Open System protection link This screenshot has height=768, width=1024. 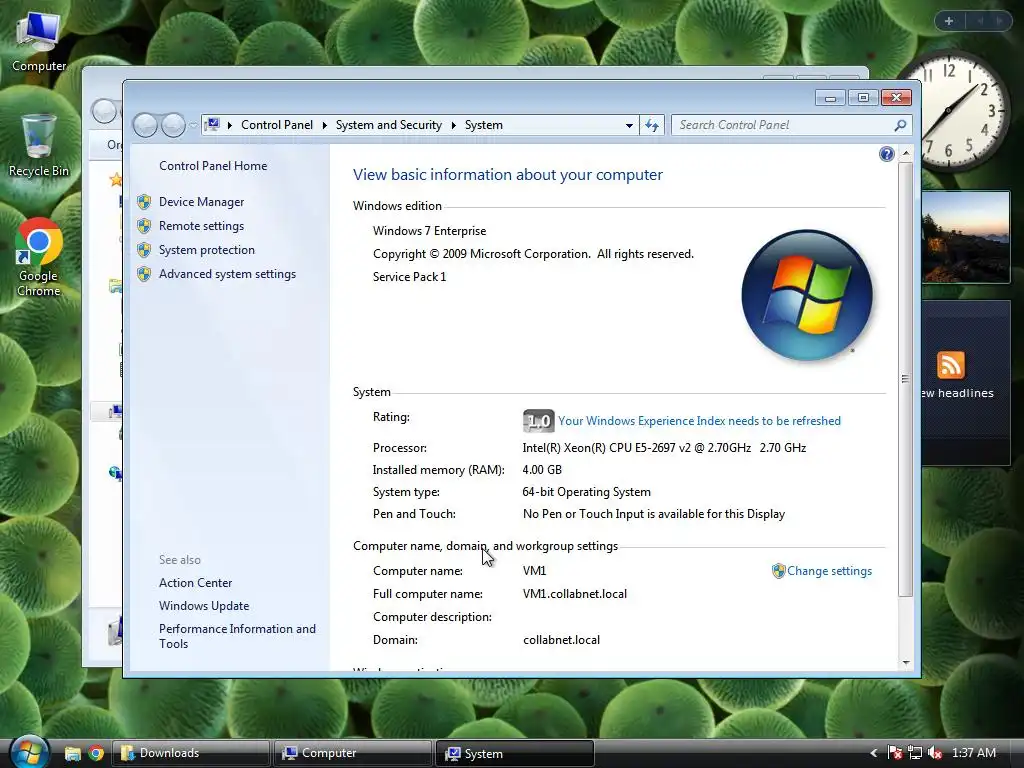pyautogui.click(x=206, y=250)
